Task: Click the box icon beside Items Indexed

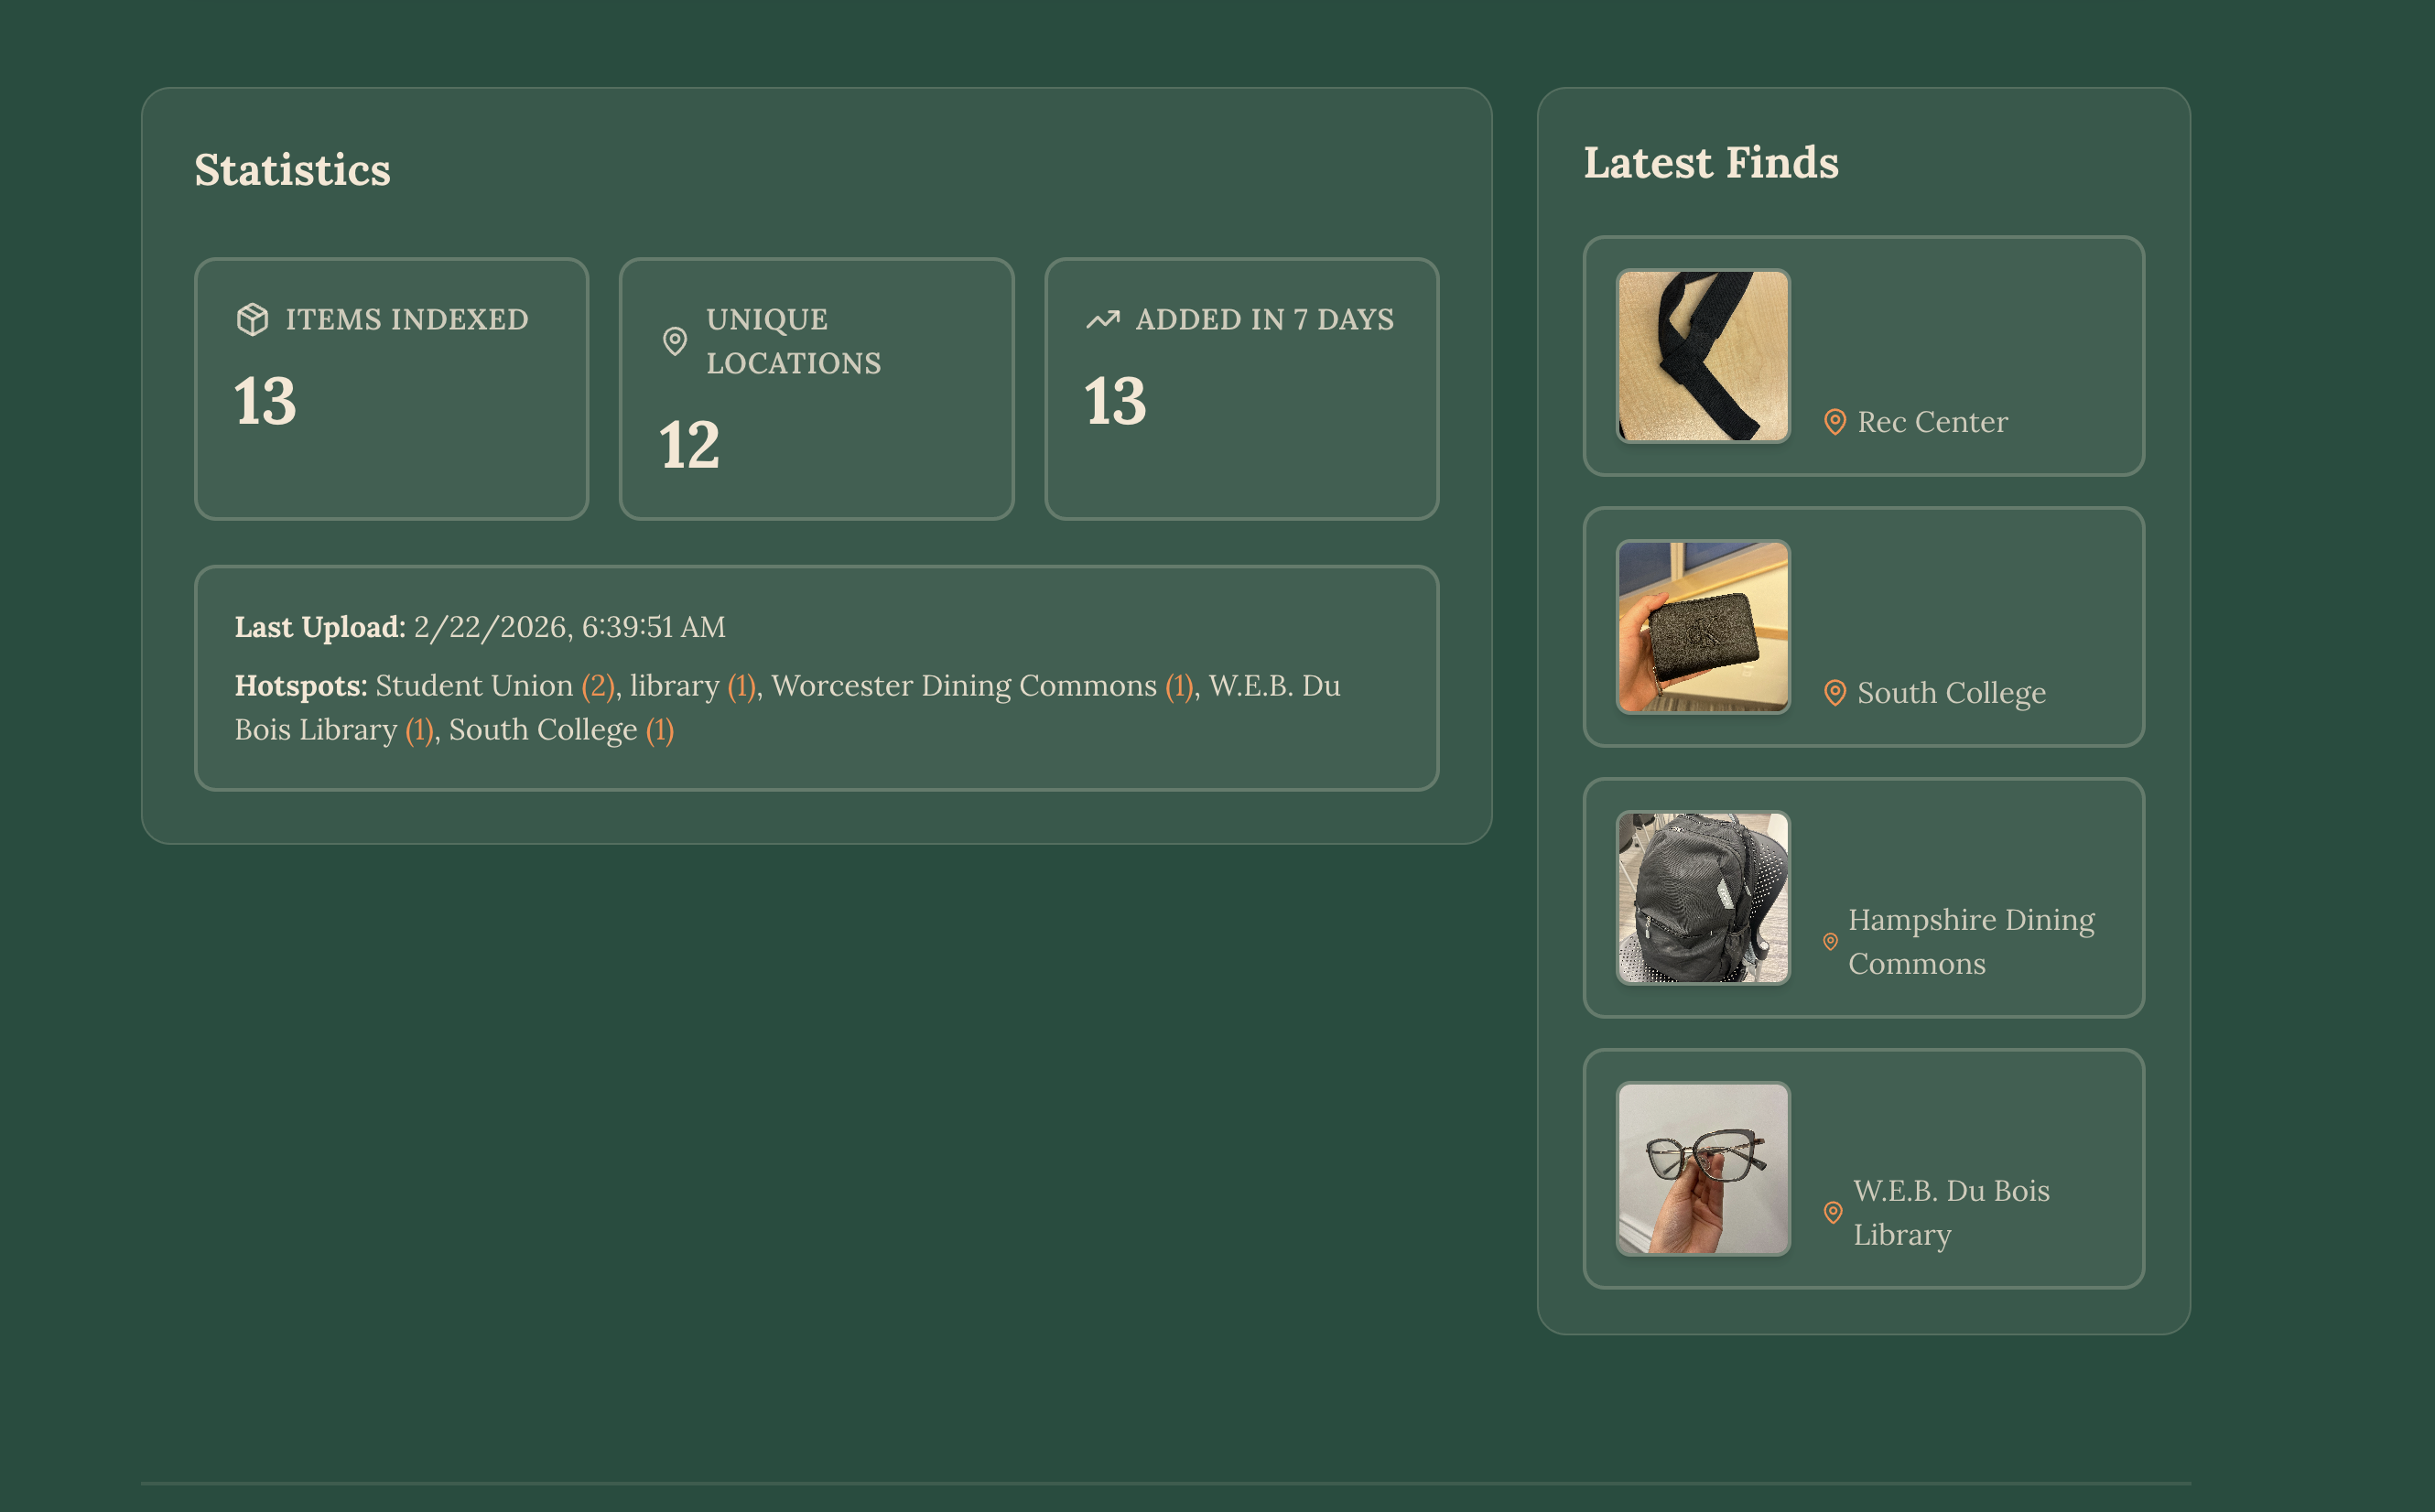Action: click(x=252, y=319)
